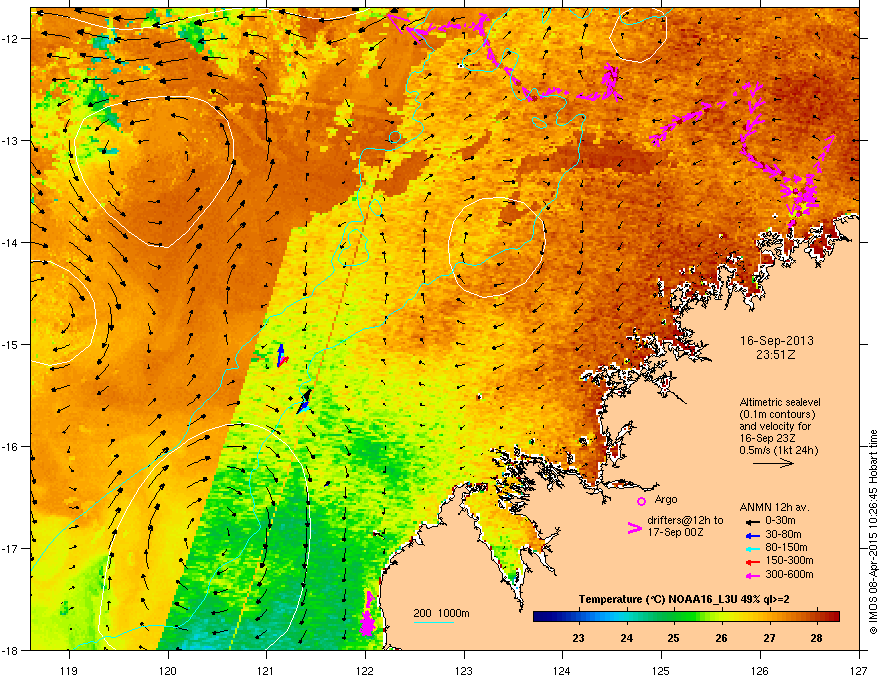Click the '0-30m' depth label
Screen dimensions: 880x680
(780, 520)
